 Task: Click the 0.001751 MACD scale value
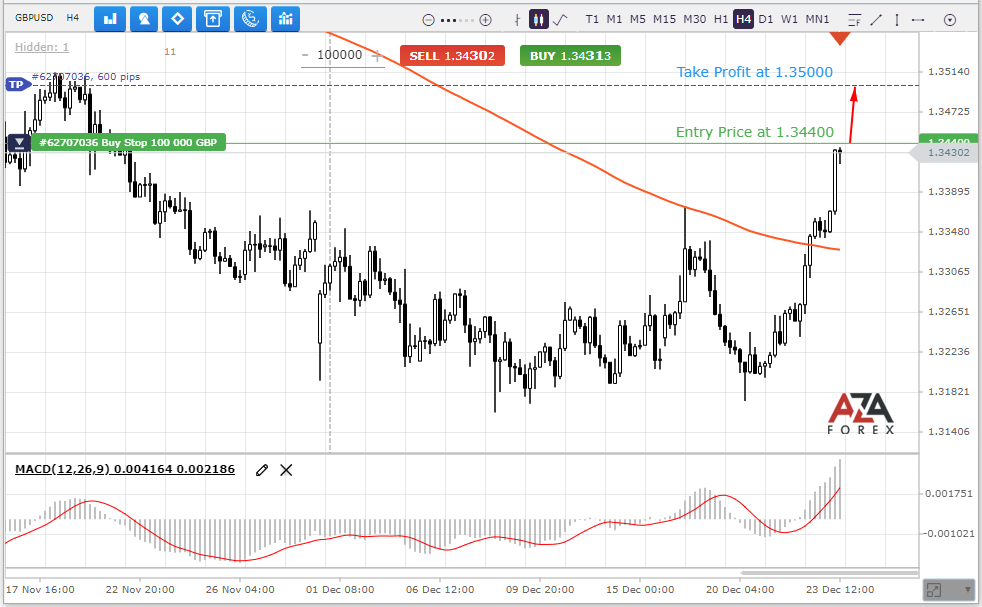949,494
